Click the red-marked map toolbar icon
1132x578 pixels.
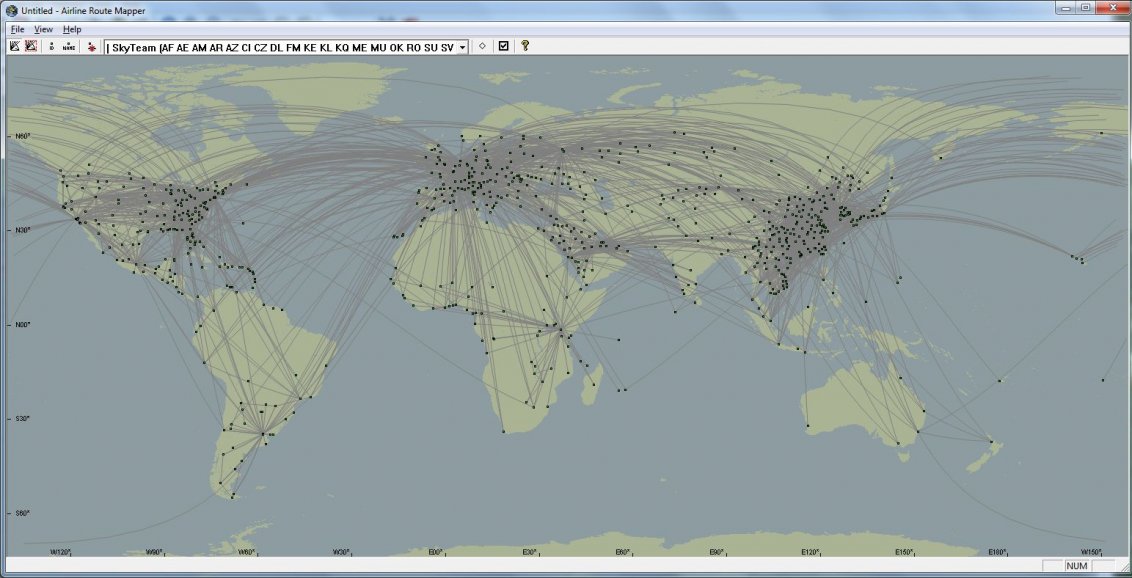(31, 46)
